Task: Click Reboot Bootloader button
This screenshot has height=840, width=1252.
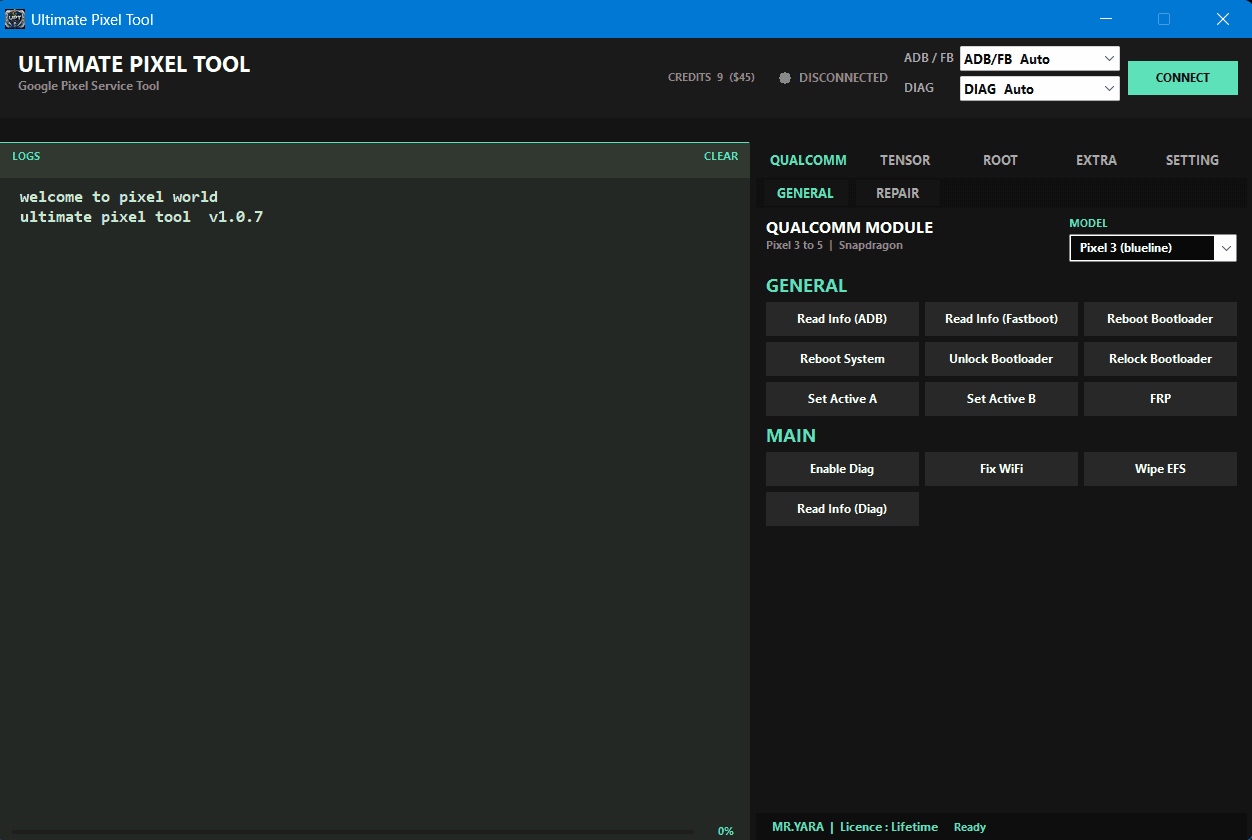Action: (1160, 319)
